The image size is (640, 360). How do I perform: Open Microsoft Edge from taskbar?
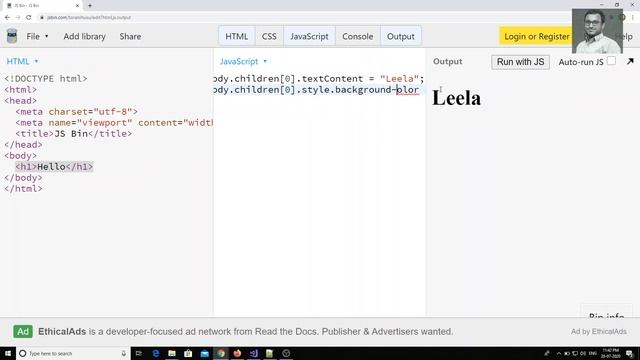coord(156,353)
